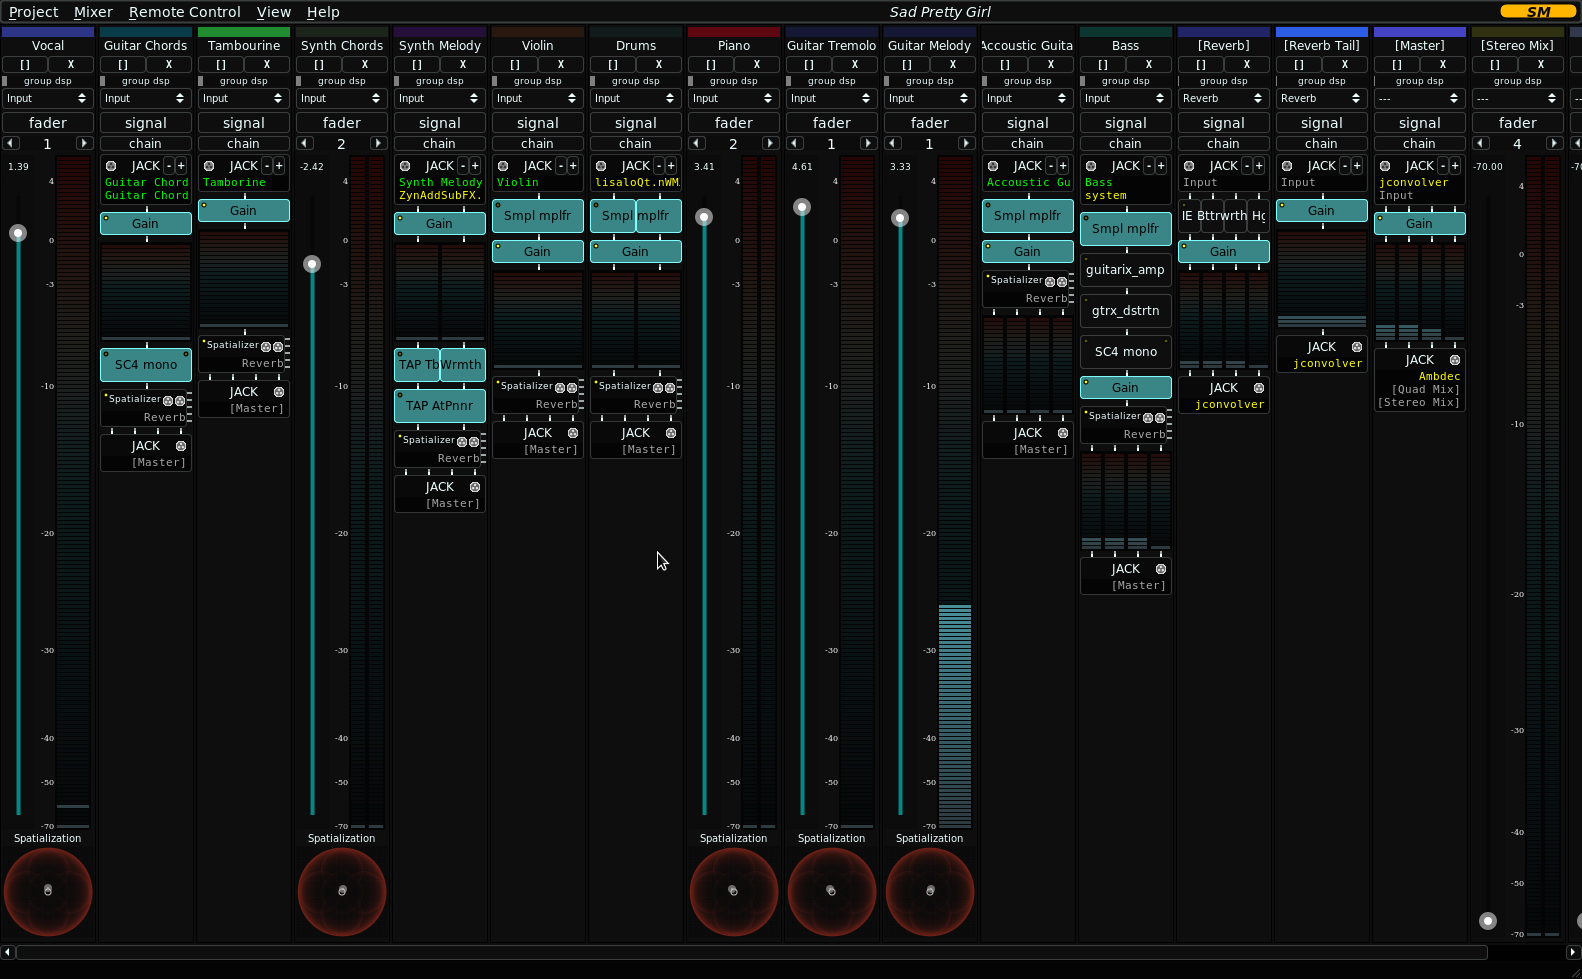The height and width of the screenshot is (979, 1582).
Task: Open the Tambourine strip's Input group dropdown
Action: click(x=244, y=98)
